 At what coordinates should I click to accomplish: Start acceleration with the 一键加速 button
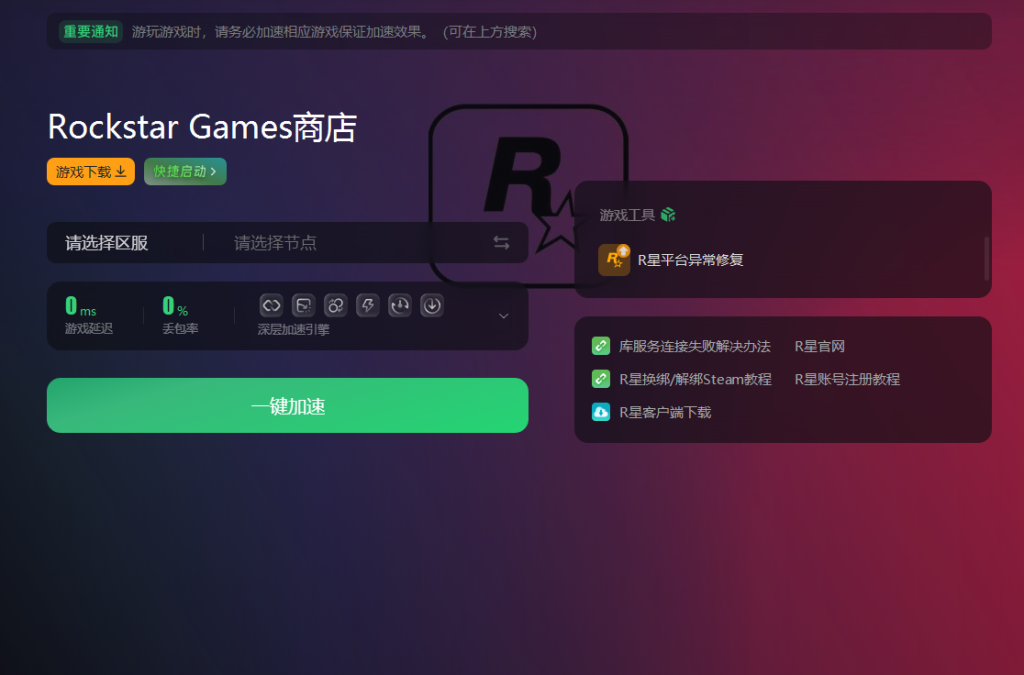287,405
